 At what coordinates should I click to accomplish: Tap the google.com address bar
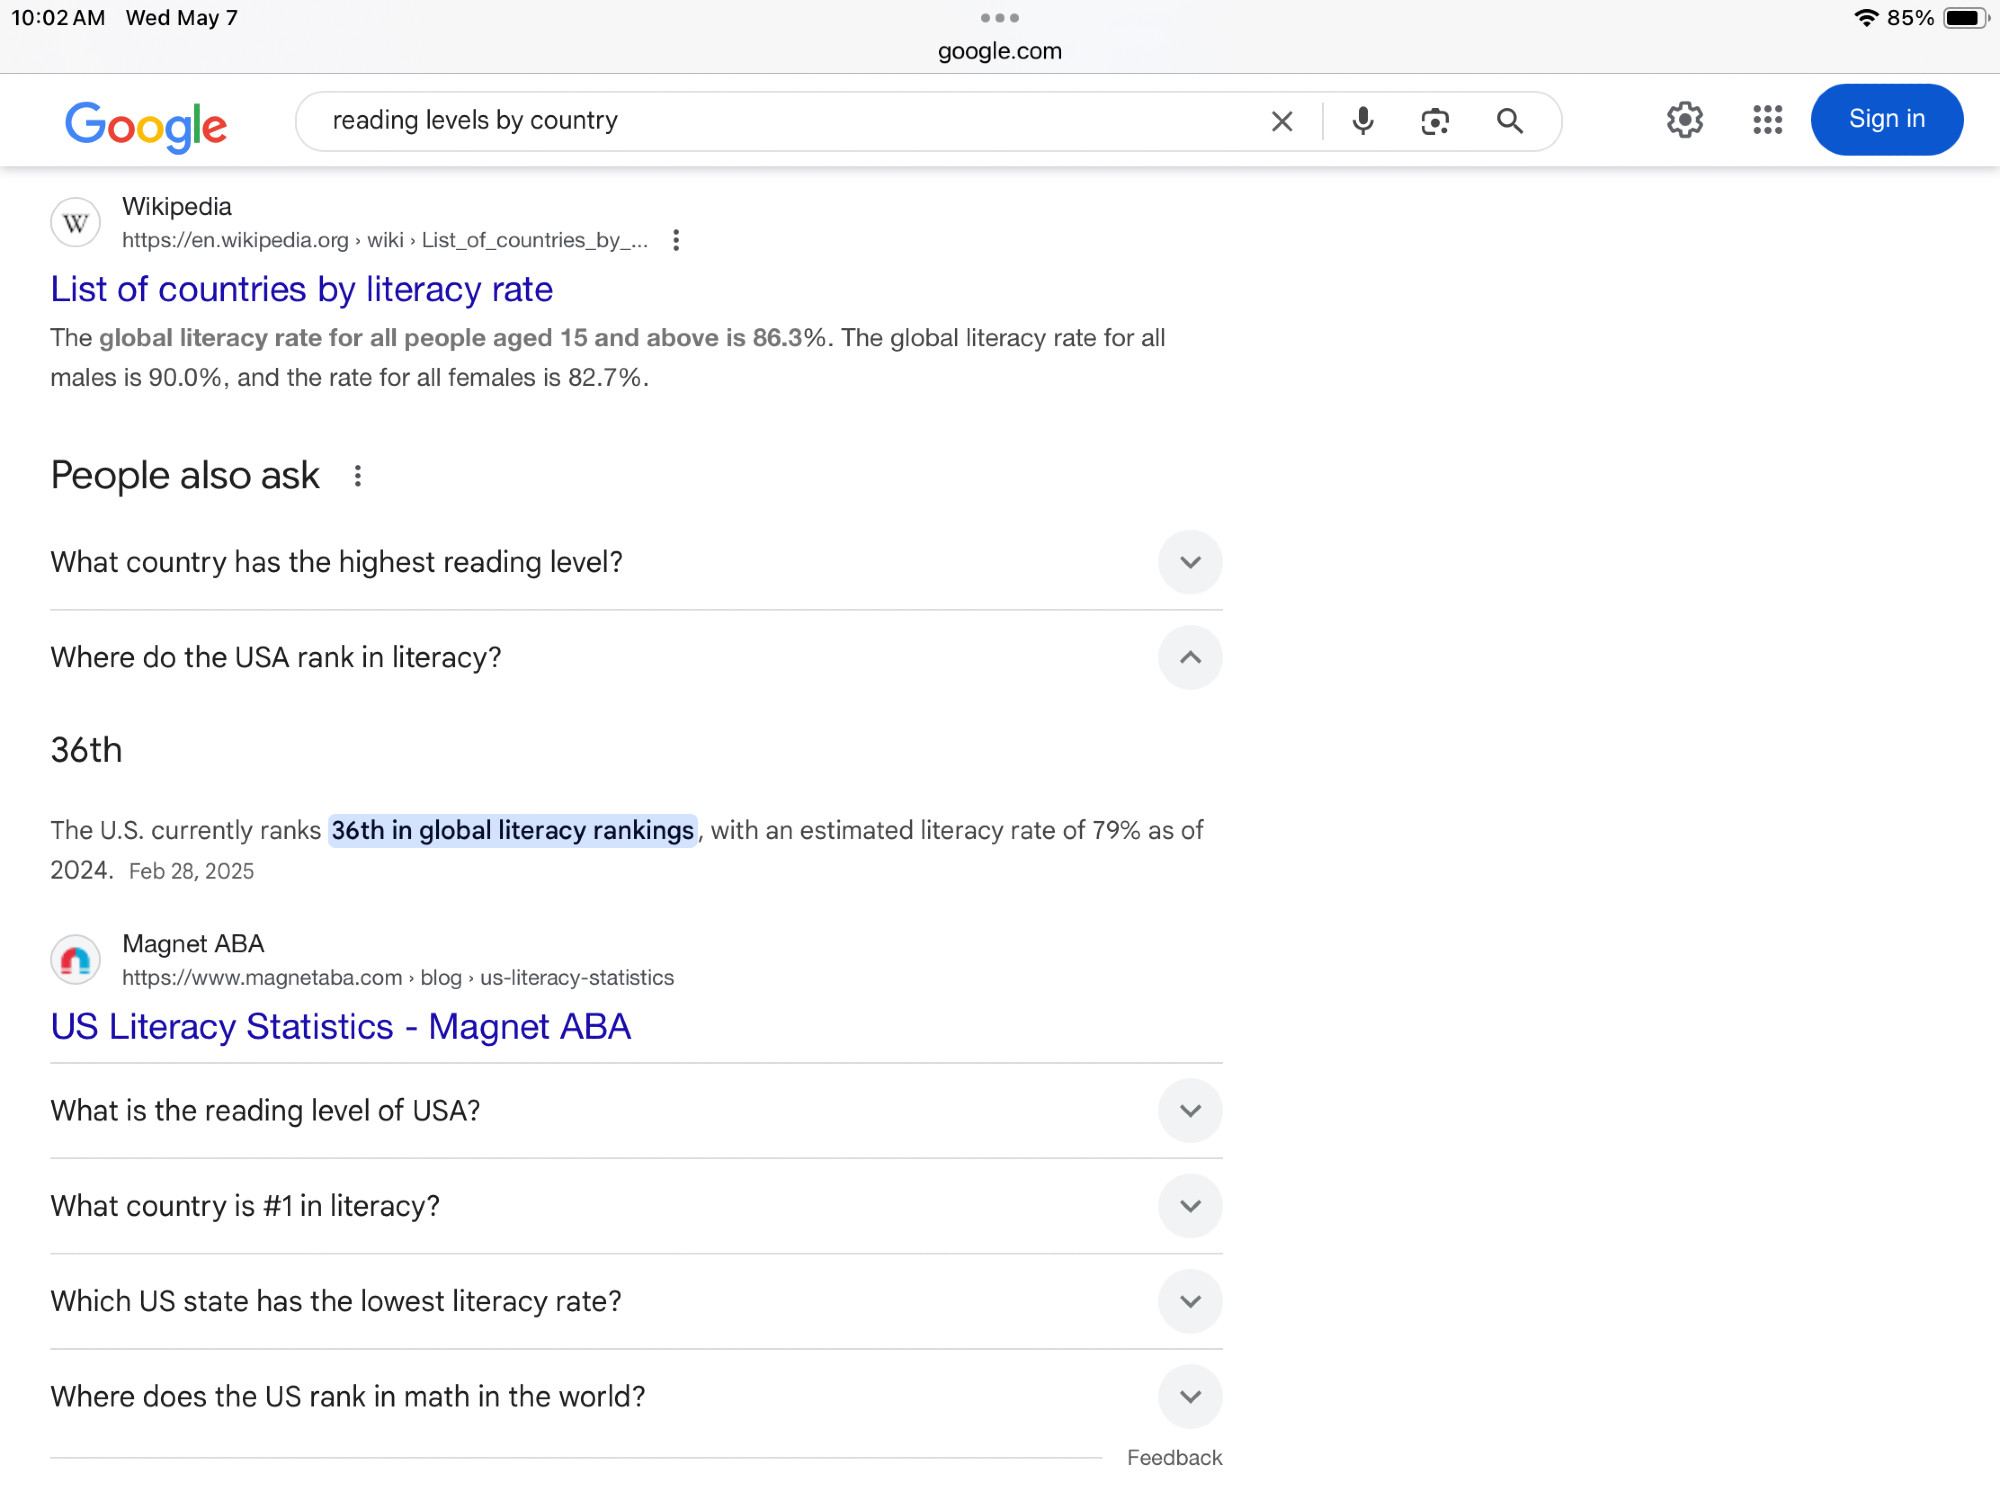coord(1000,51)
